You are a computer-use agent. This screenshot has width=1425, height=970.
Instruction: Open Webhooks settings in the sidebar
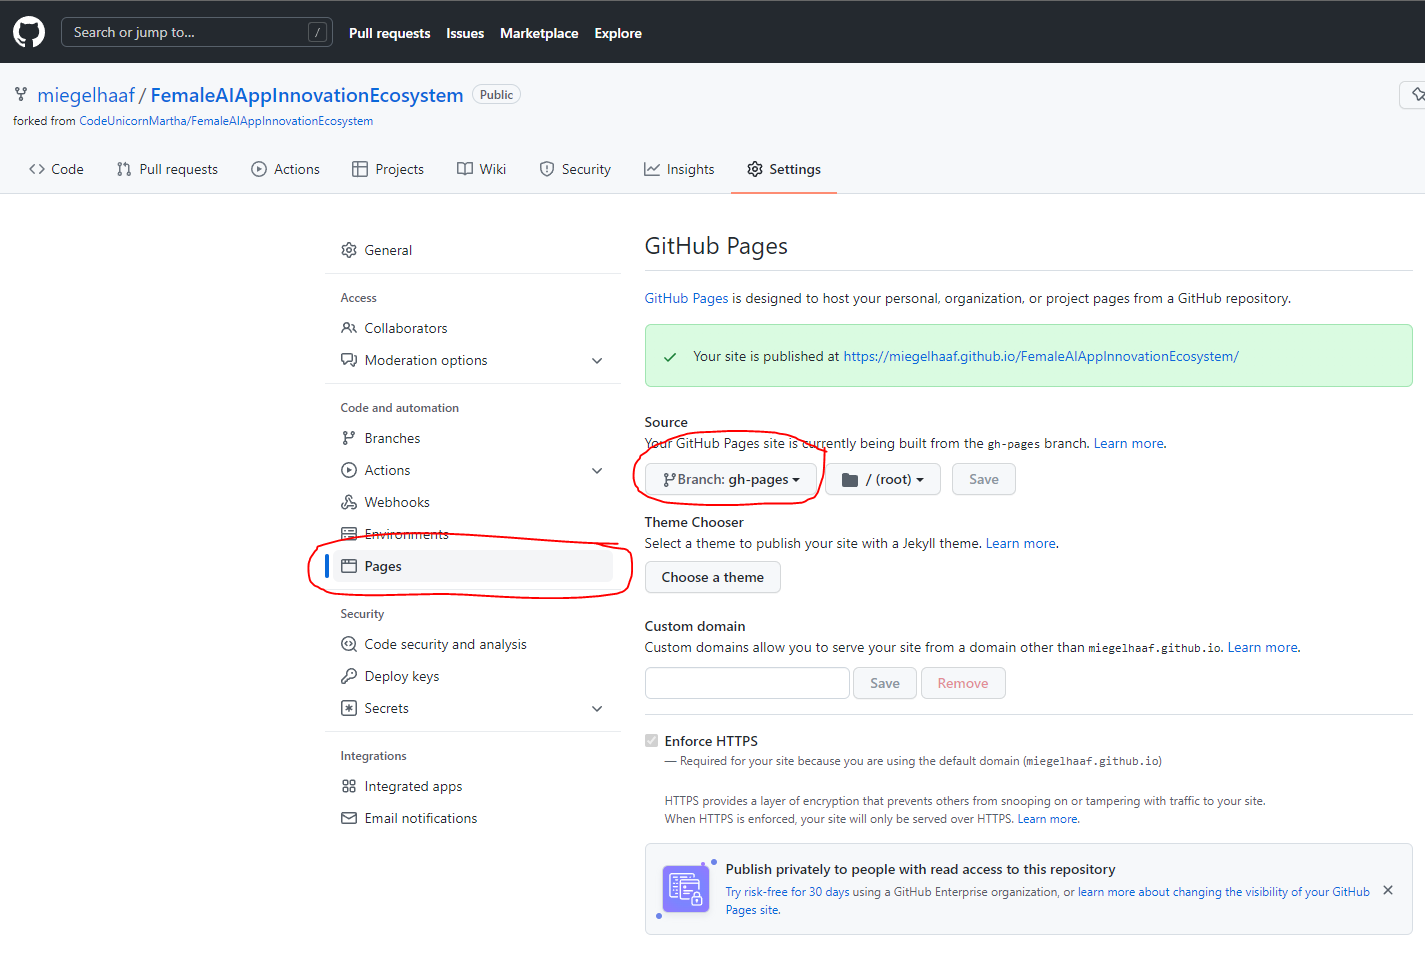click(396, 501)
